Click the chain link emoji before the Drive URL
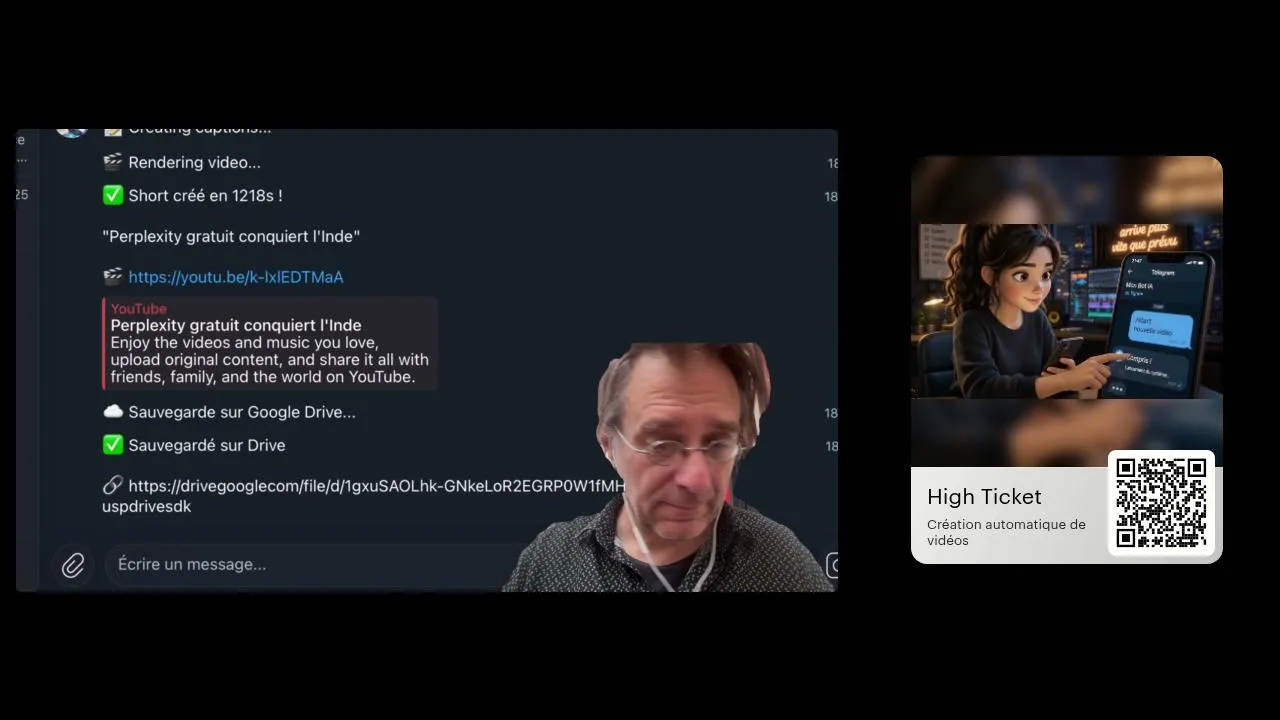The image size is (1280, 720). click(x=112, y=486)
